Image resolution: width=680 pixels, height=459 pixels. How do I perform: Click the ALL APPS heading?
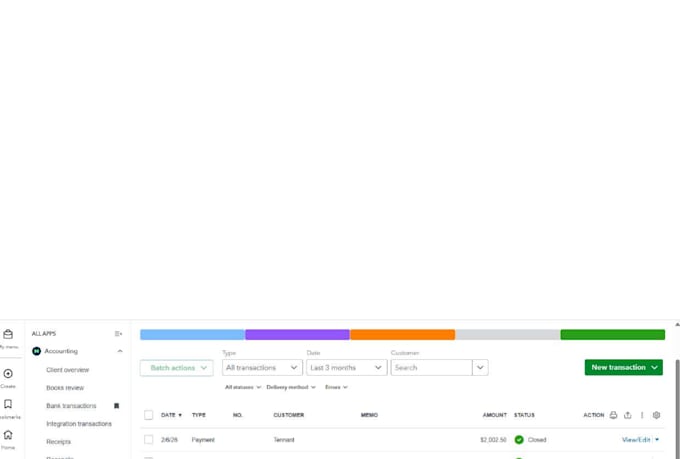click(x=44, y=334)
